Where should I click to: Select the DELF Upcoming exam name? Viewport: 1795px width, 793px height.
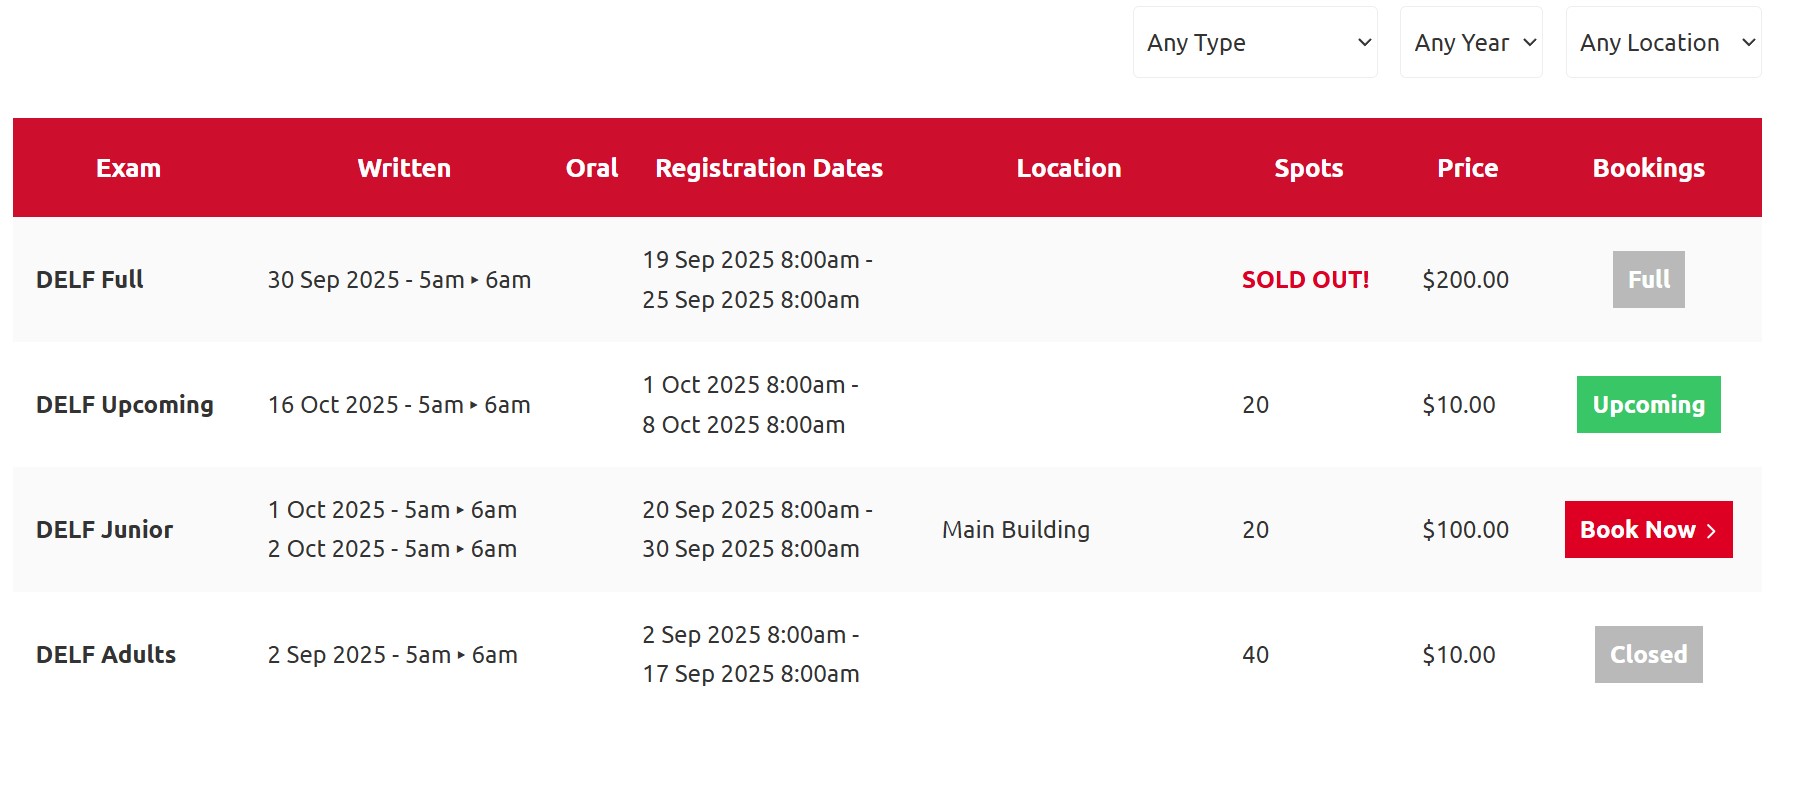tap(125, 404)
